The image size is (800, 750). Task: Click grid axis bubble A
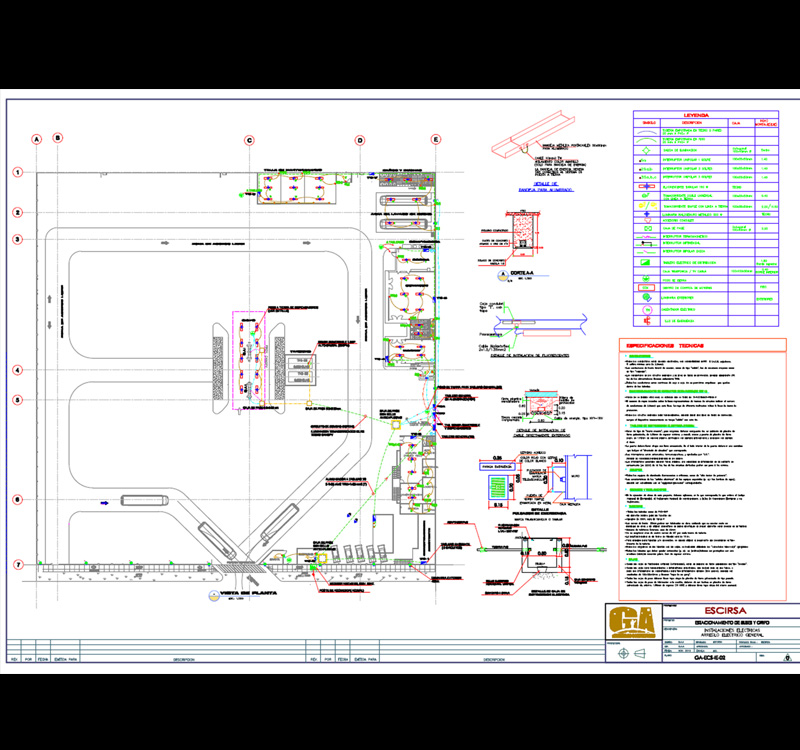point(37,137)
